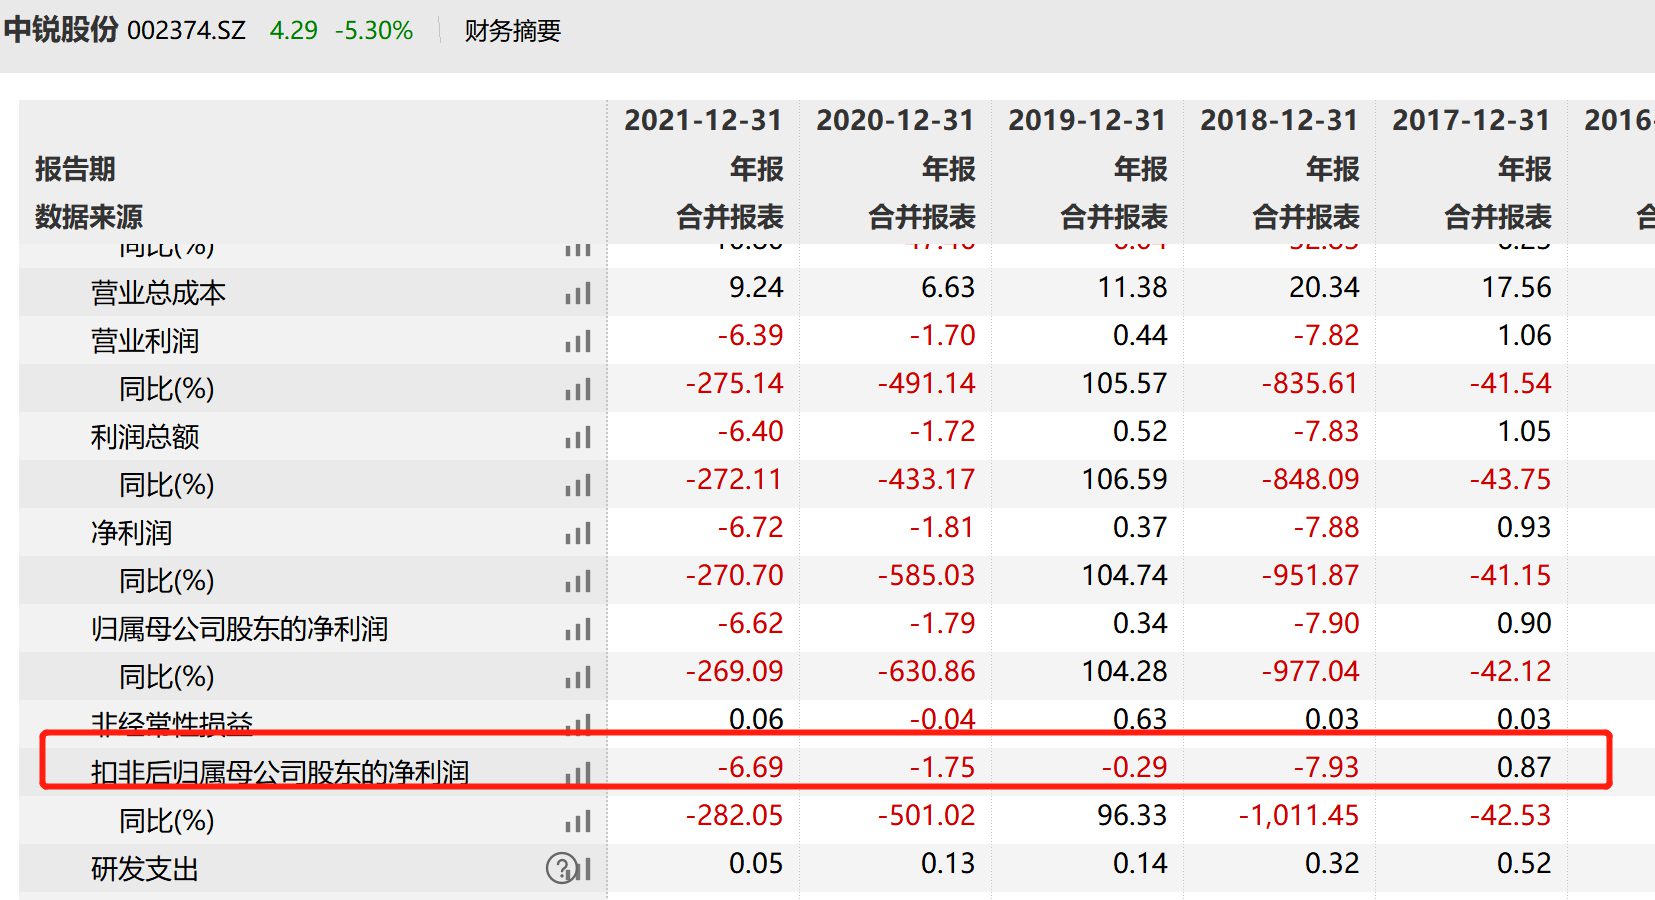Open the chart icon for 营业利润
This screenshot has height=900, width=1655.
578,342
